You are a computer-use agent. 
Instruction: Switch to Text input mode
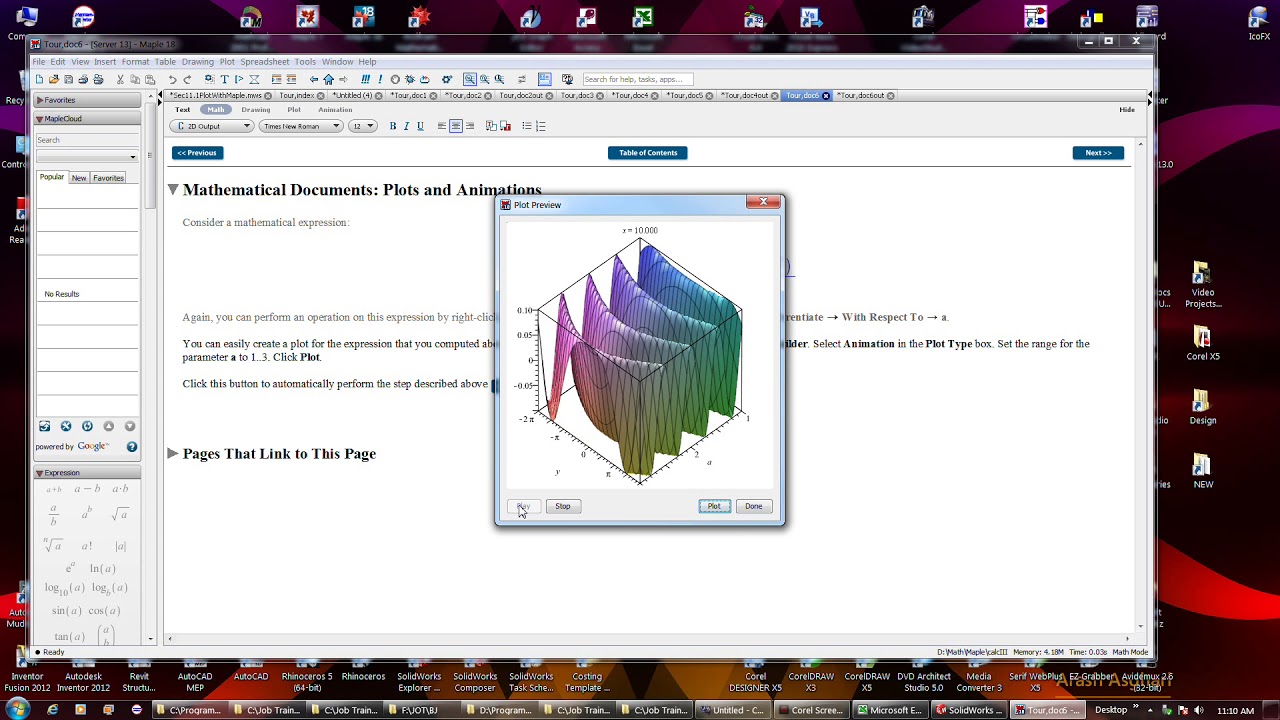[x=182, y=109]
